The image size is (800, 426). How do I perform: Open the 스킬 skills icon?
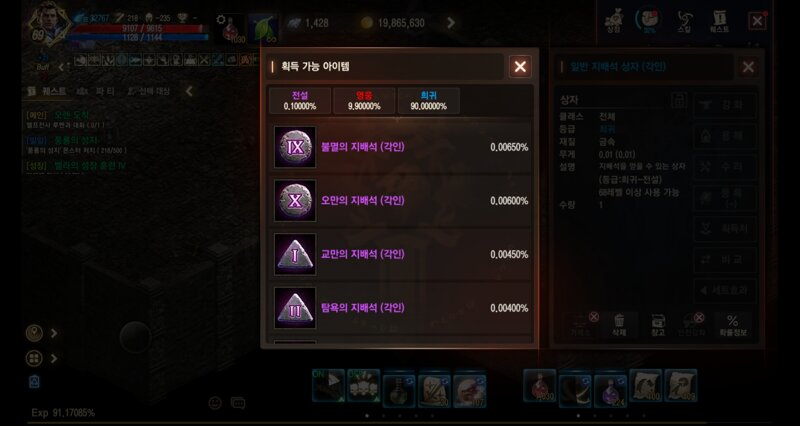(685, 21)
